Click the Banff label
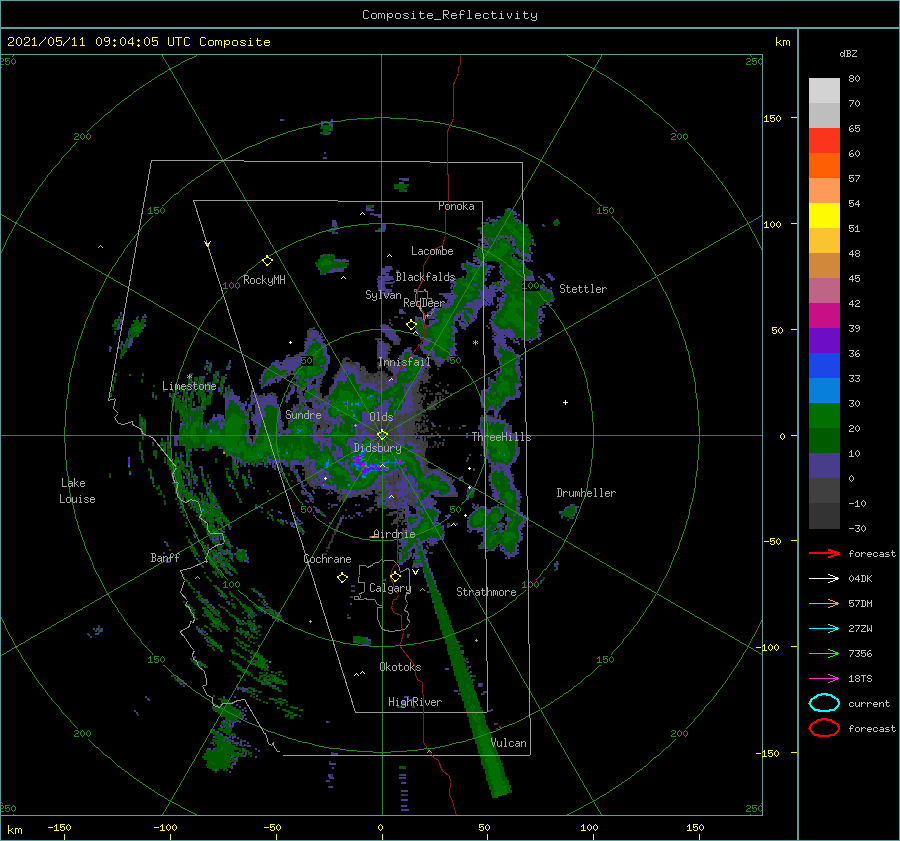The width and height of the screenshot is (900, 841). pyautogui.click(x=165, y=557)
